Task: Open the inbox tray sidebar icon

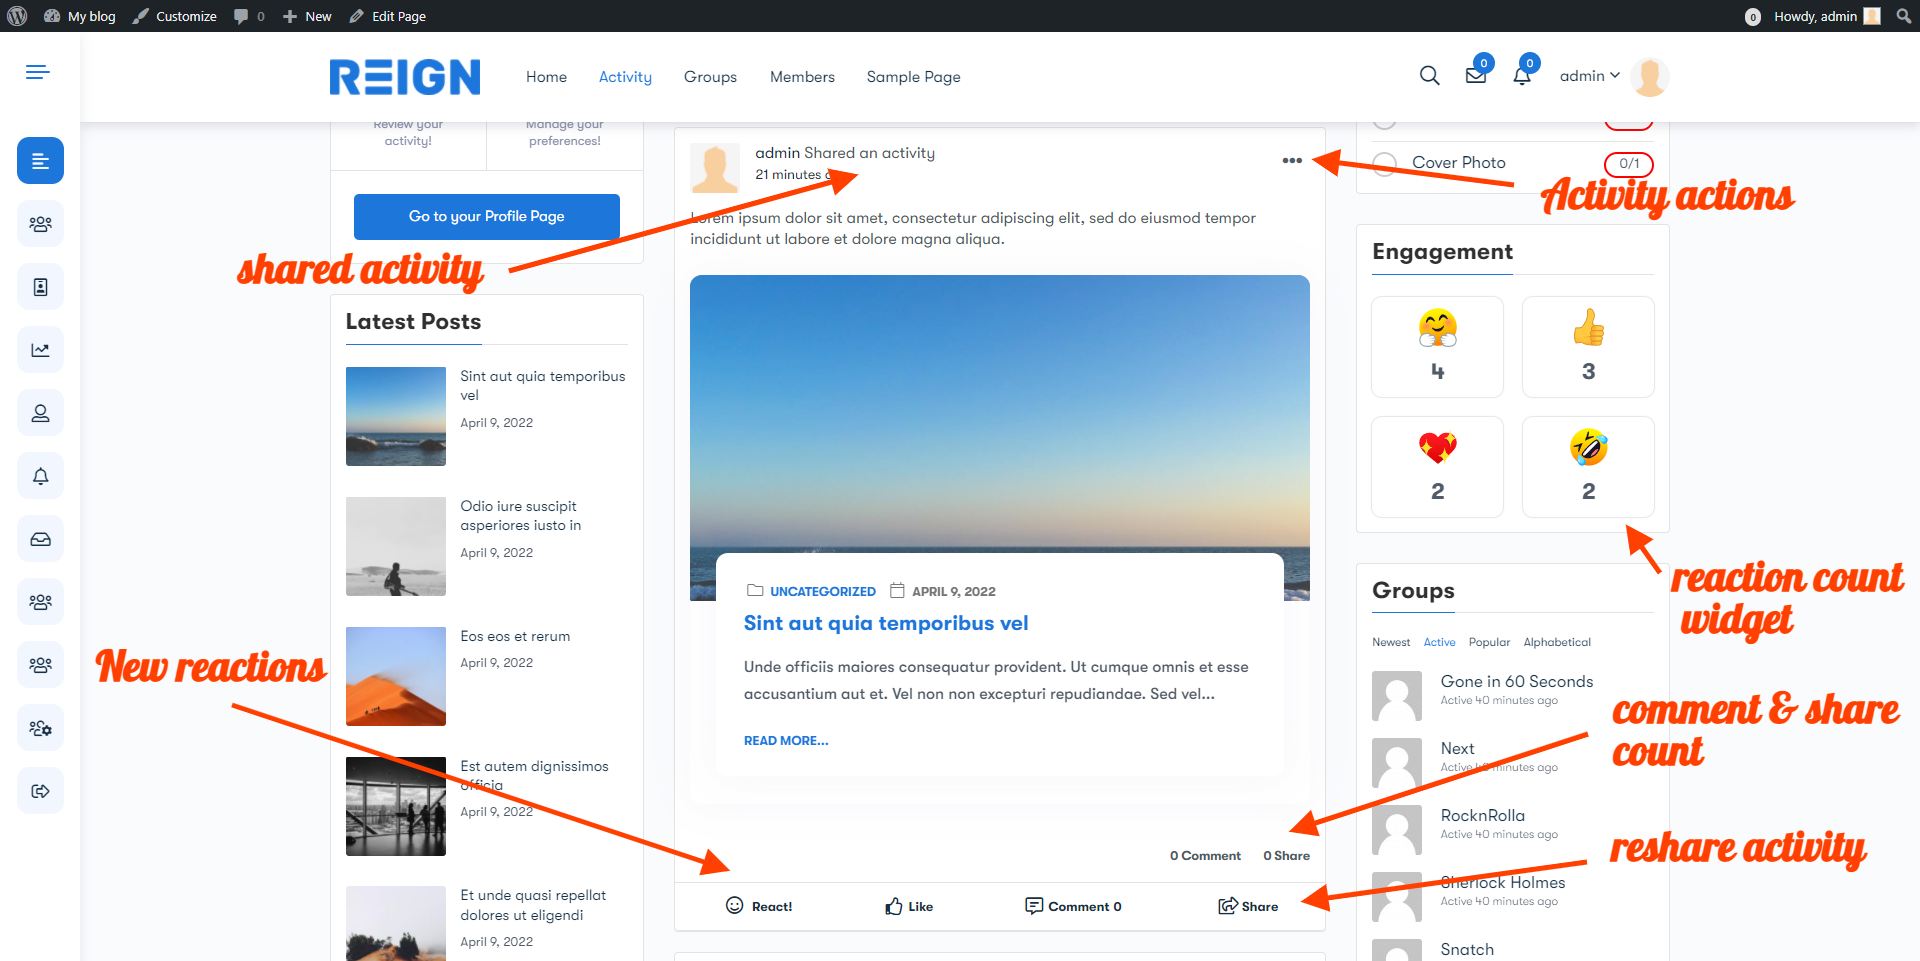Action: point(40,539)
